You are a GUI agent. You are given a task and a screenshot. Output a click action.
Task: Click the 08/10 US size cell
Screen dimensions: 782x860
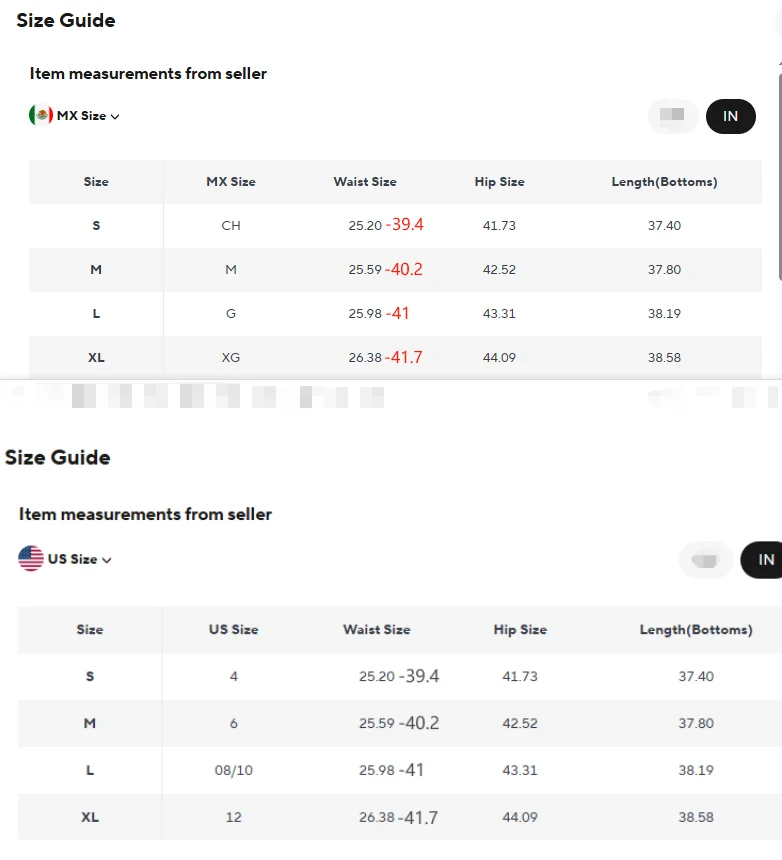[x=234, y=770]
